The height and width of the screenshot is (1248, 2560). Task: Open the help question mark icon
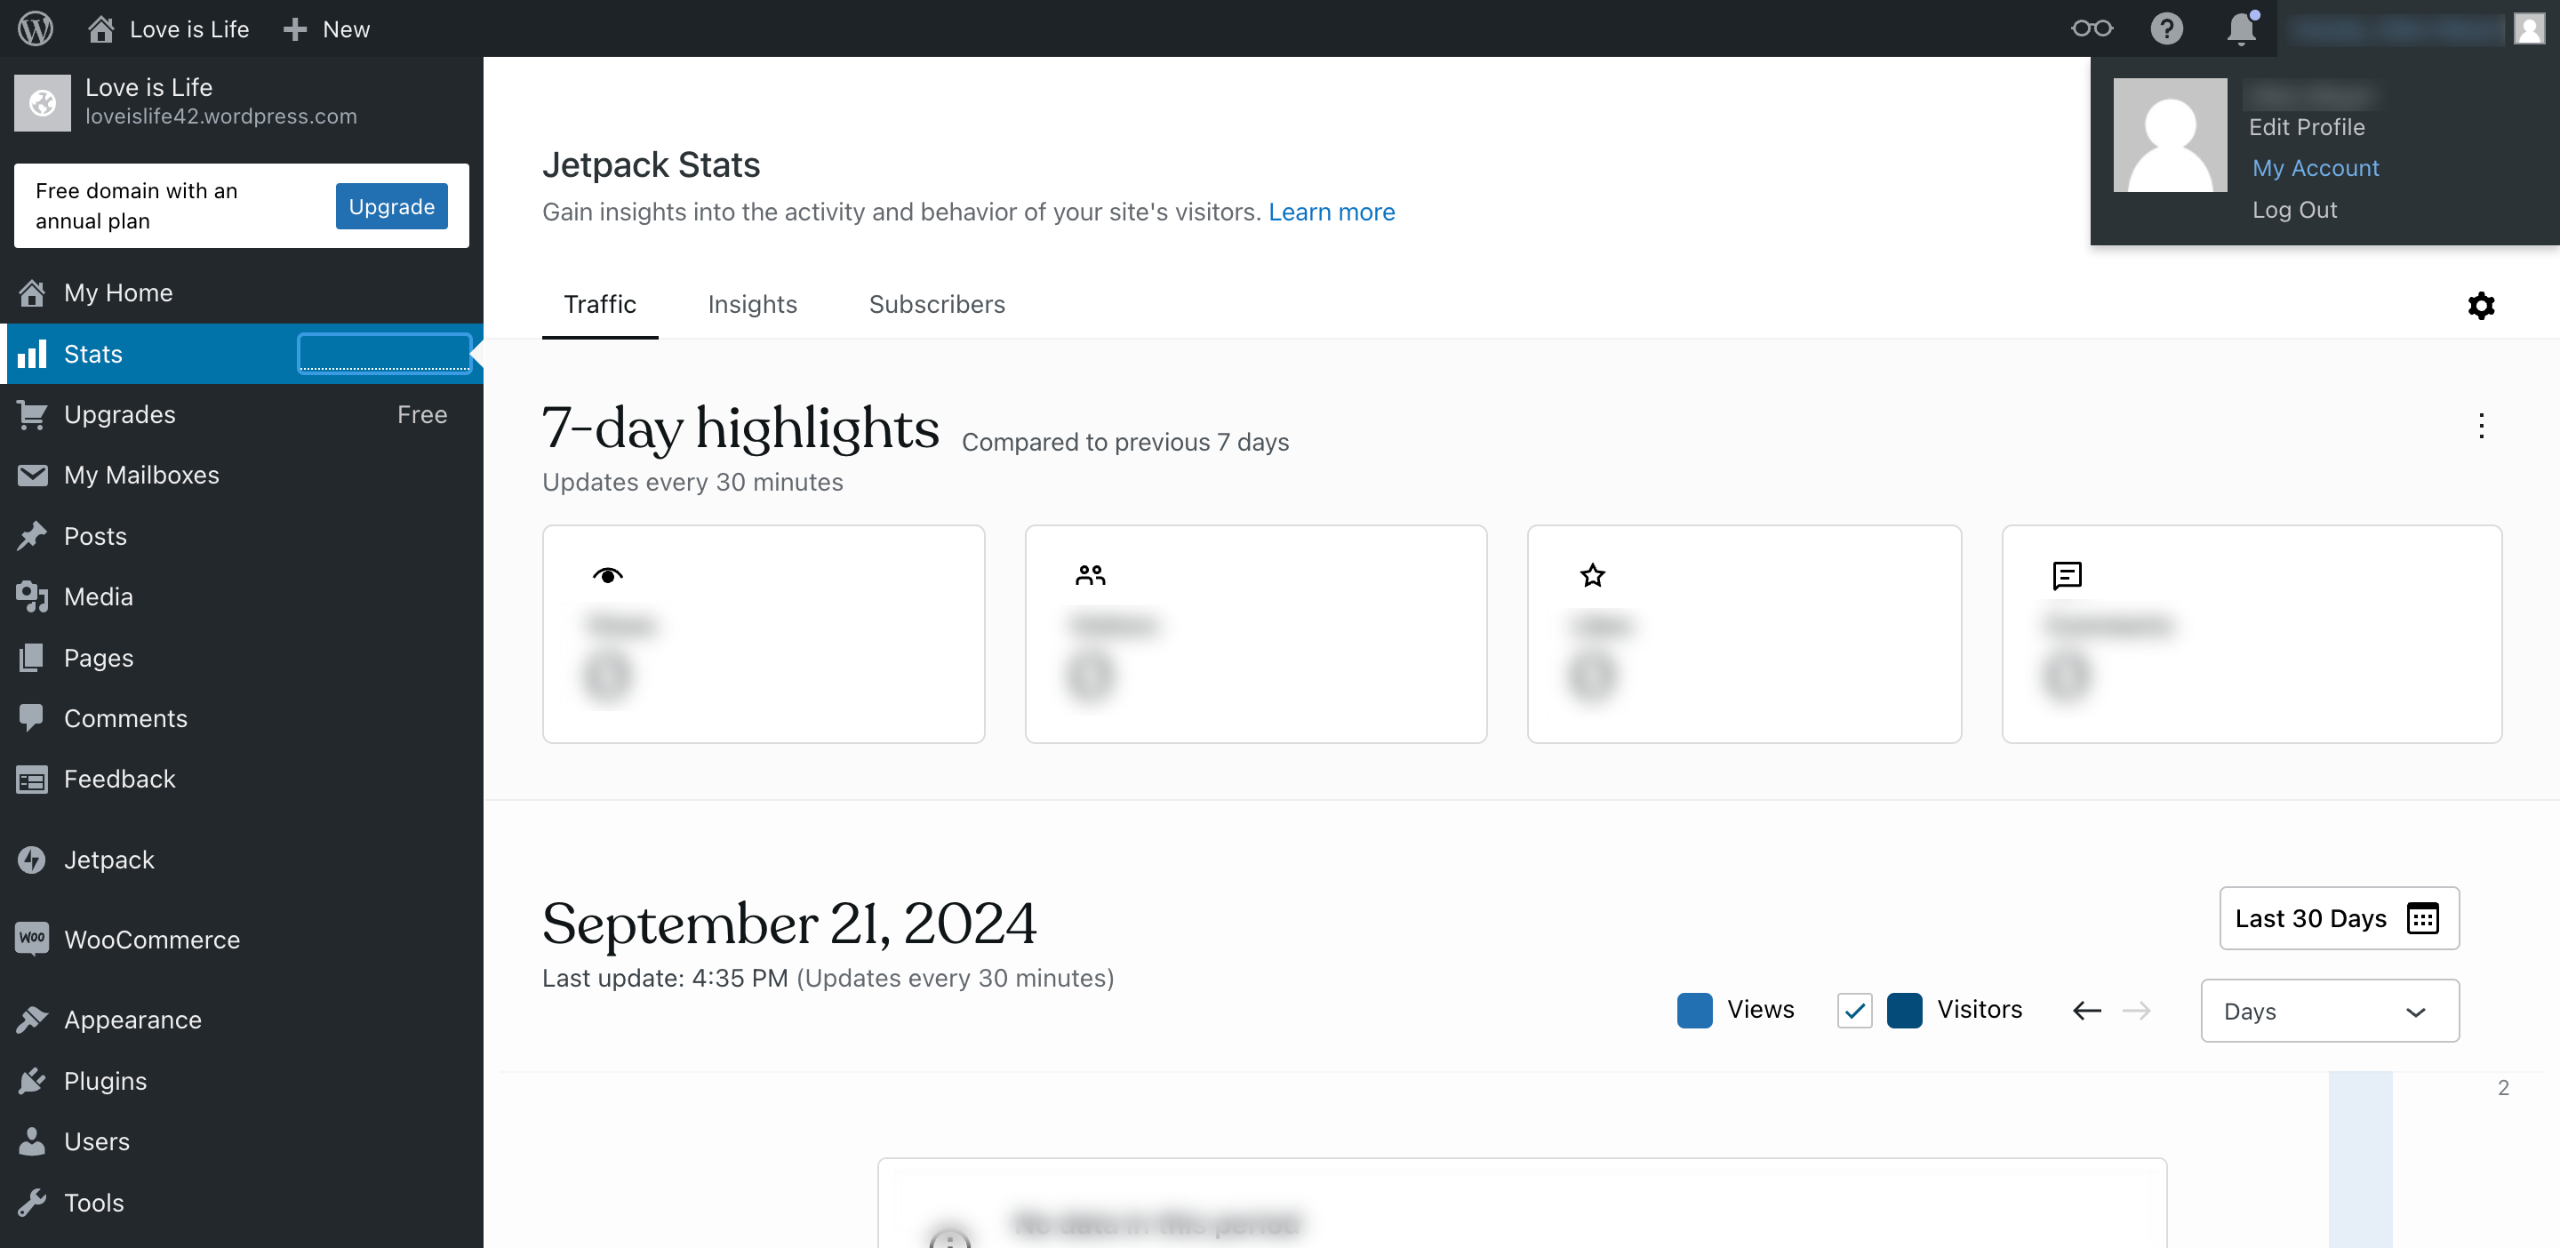point(2166,28)
